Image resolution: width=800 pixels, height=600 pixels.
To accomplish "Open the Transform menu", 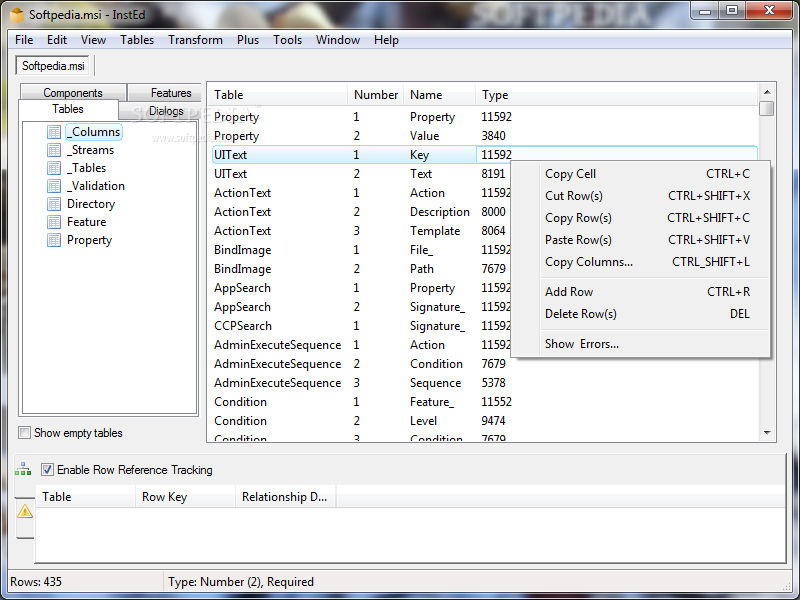I will [195, 40].
